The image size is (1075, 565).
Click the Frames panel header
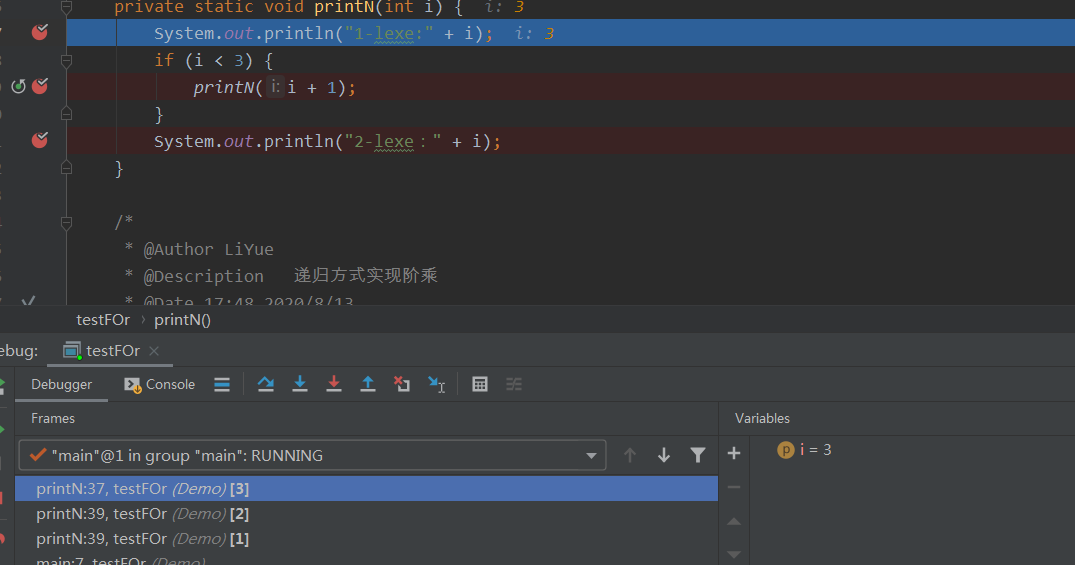53,418
